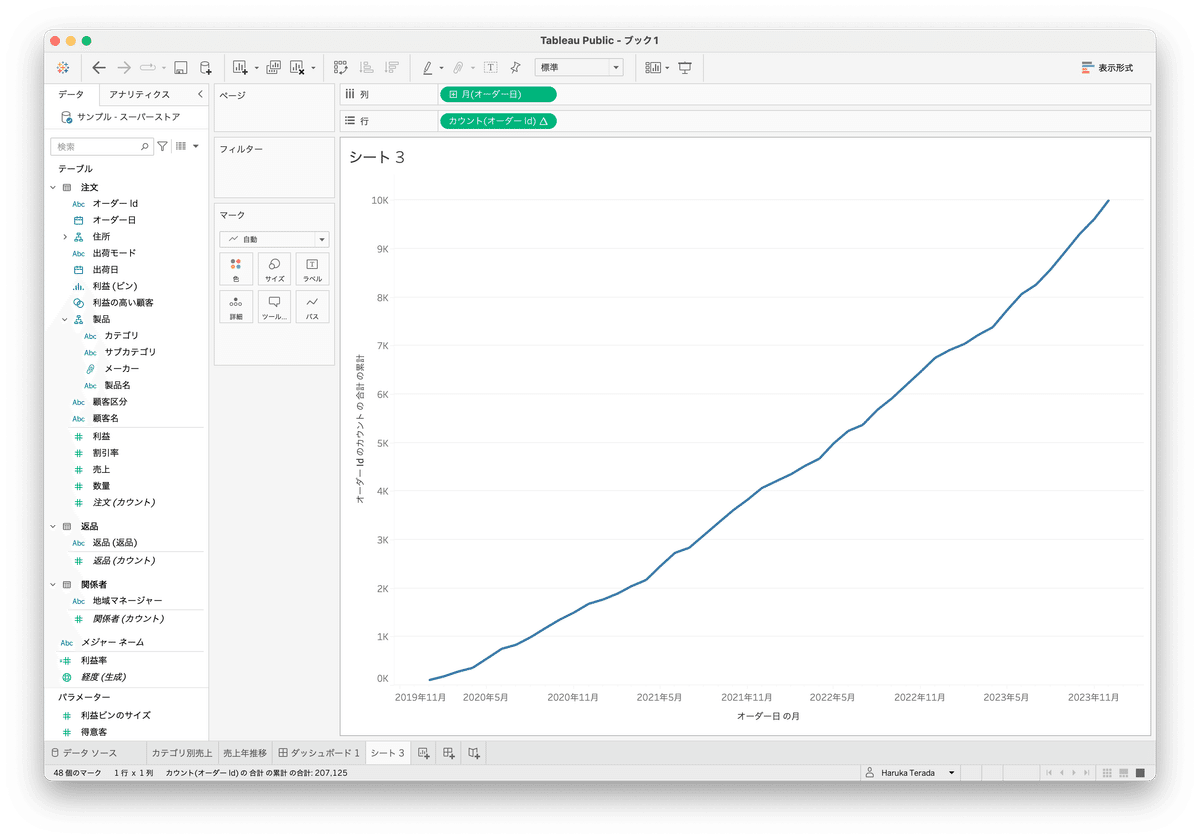Open the 詳細 detail mark card
Image resolution: width=1200 pixels, height=839 pixels.
236,307
